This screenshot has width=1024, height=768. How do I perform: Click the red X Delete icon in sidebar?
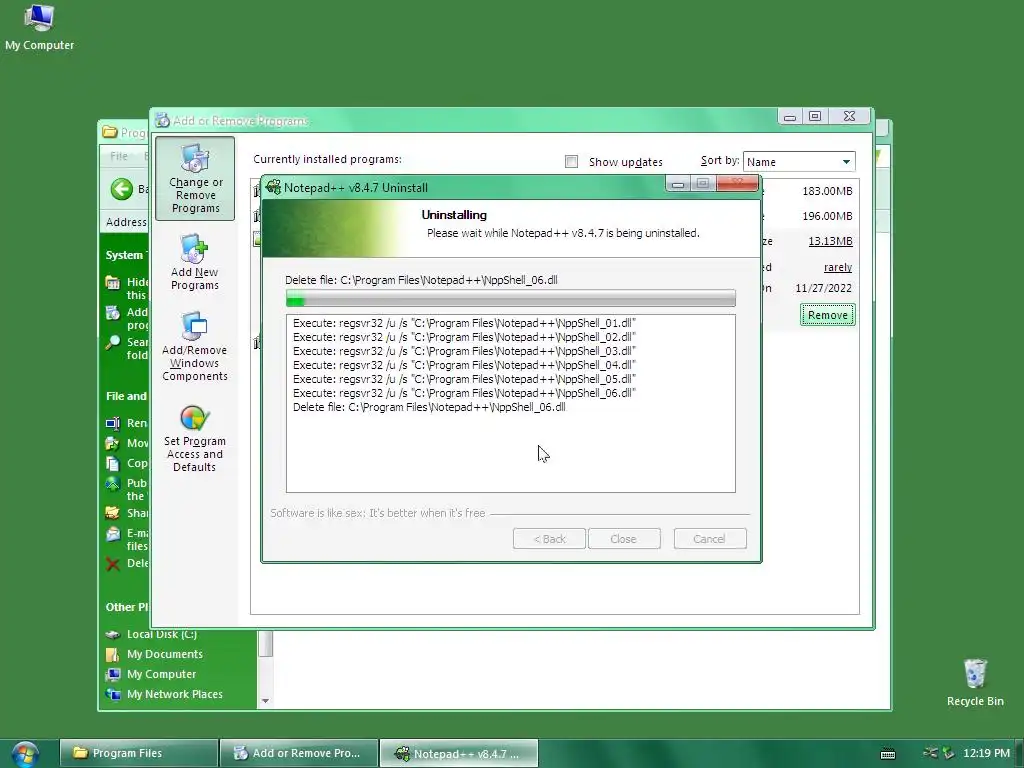(x=113, y=564)
